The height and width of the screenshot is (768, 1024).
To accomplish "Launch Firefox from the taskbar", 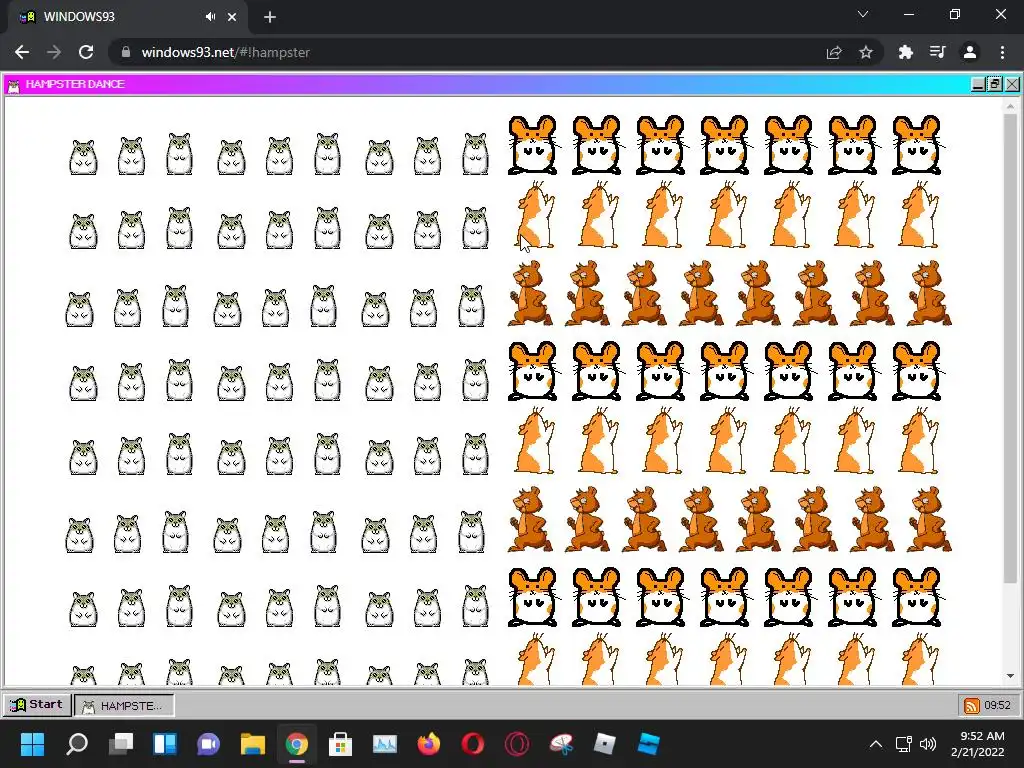I will 428,744.
